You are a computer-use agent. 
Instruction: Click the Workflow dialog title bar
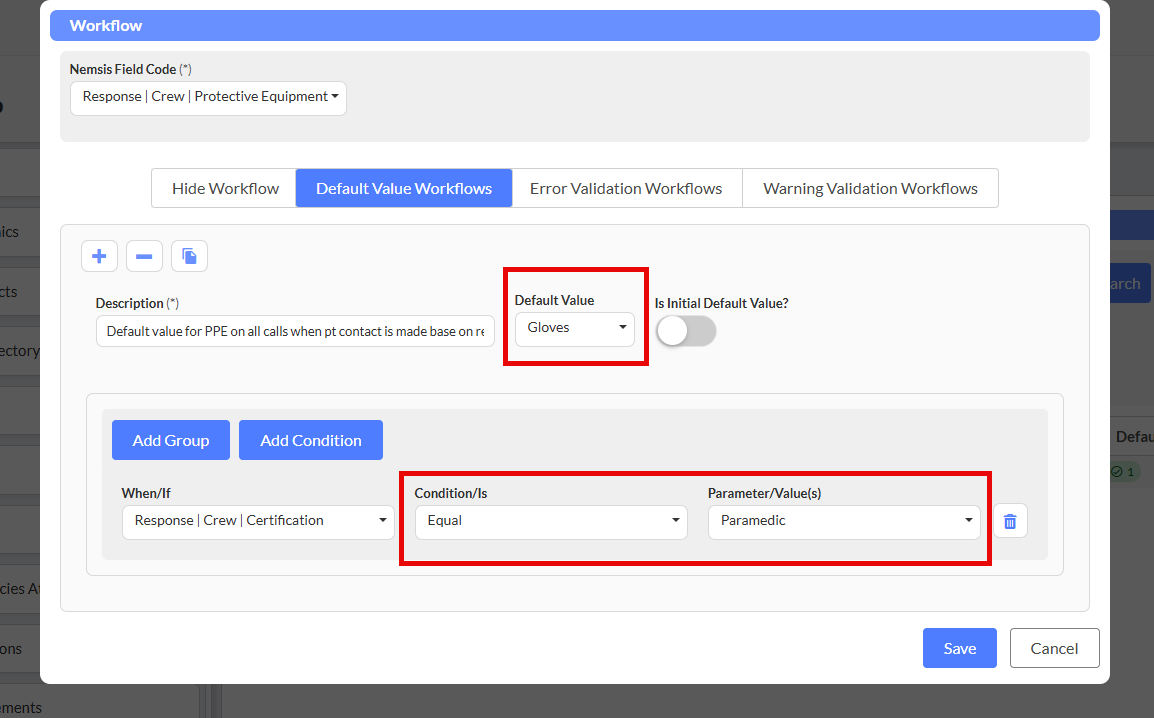pos(575,26)
